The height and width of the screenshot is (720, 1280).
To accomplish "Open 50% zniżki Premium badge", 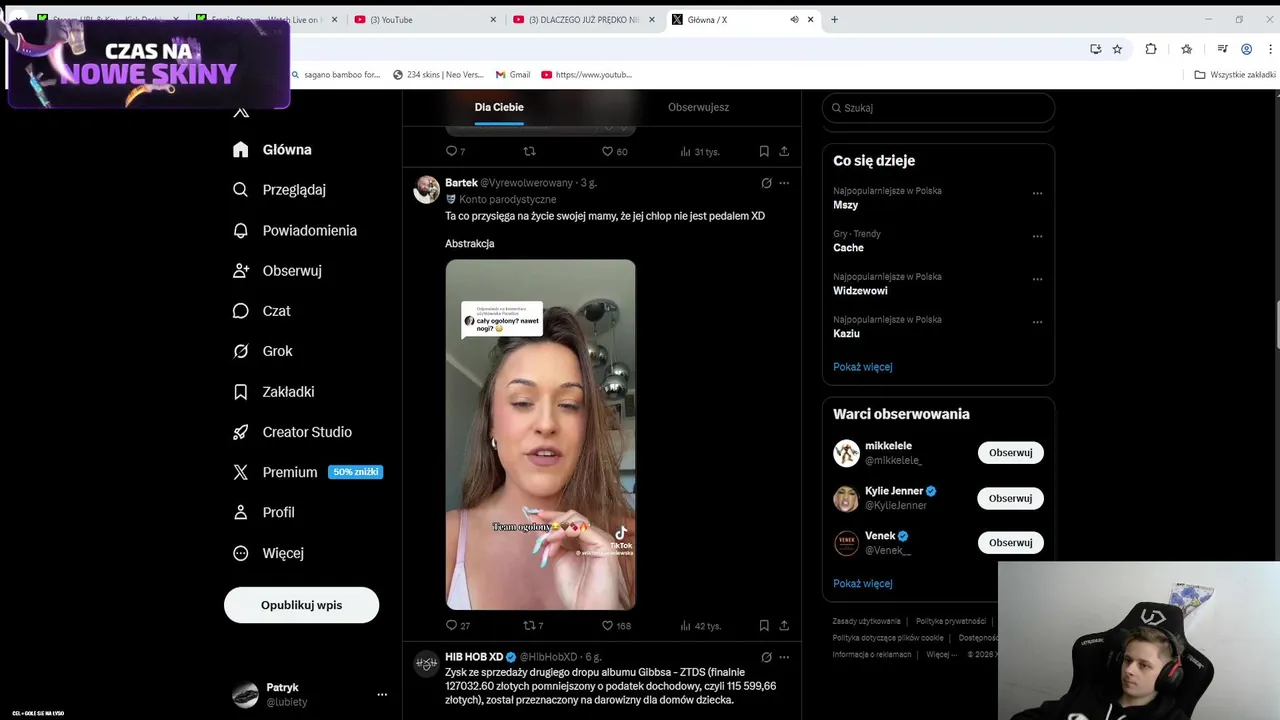I will point(355,472).
